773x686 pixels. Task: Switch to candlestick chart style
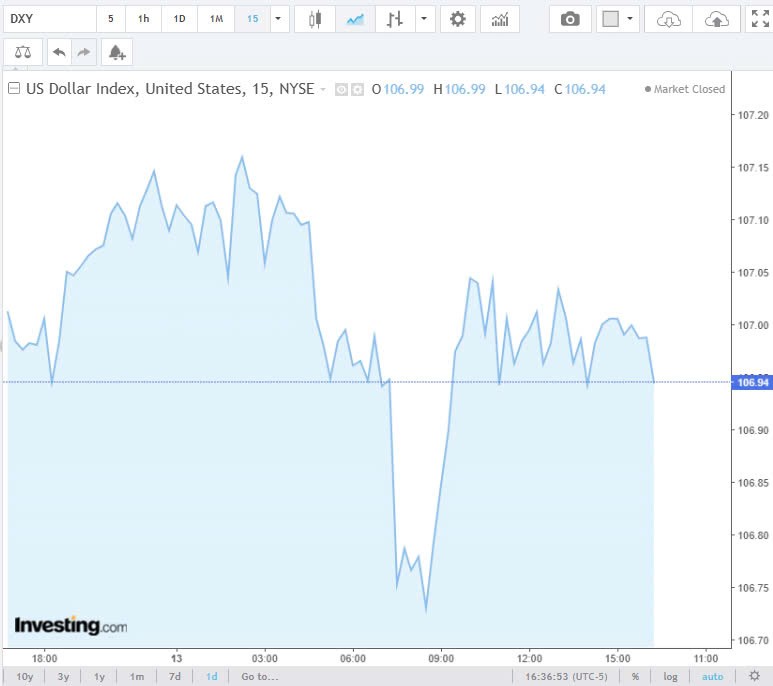(x=316, y=19)
